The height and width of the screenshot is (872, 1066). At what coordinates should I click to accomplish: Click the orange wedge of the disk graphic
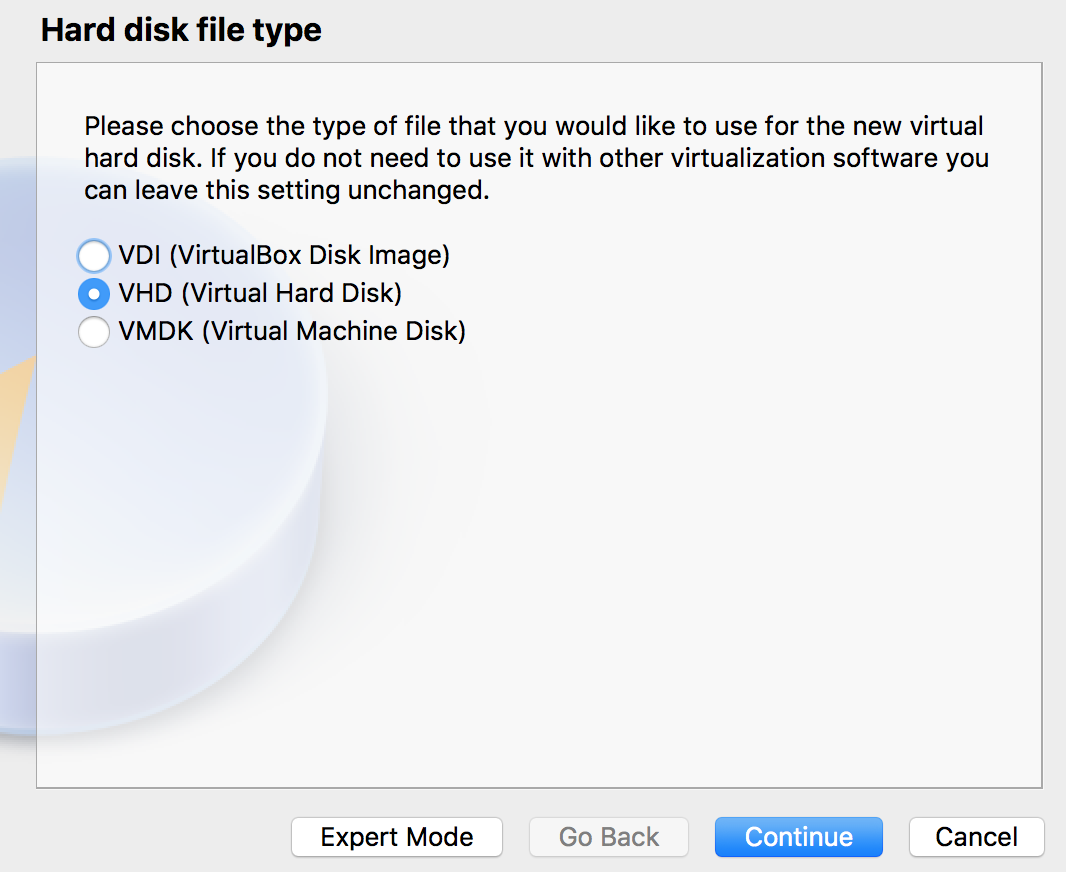click(17, 421)
